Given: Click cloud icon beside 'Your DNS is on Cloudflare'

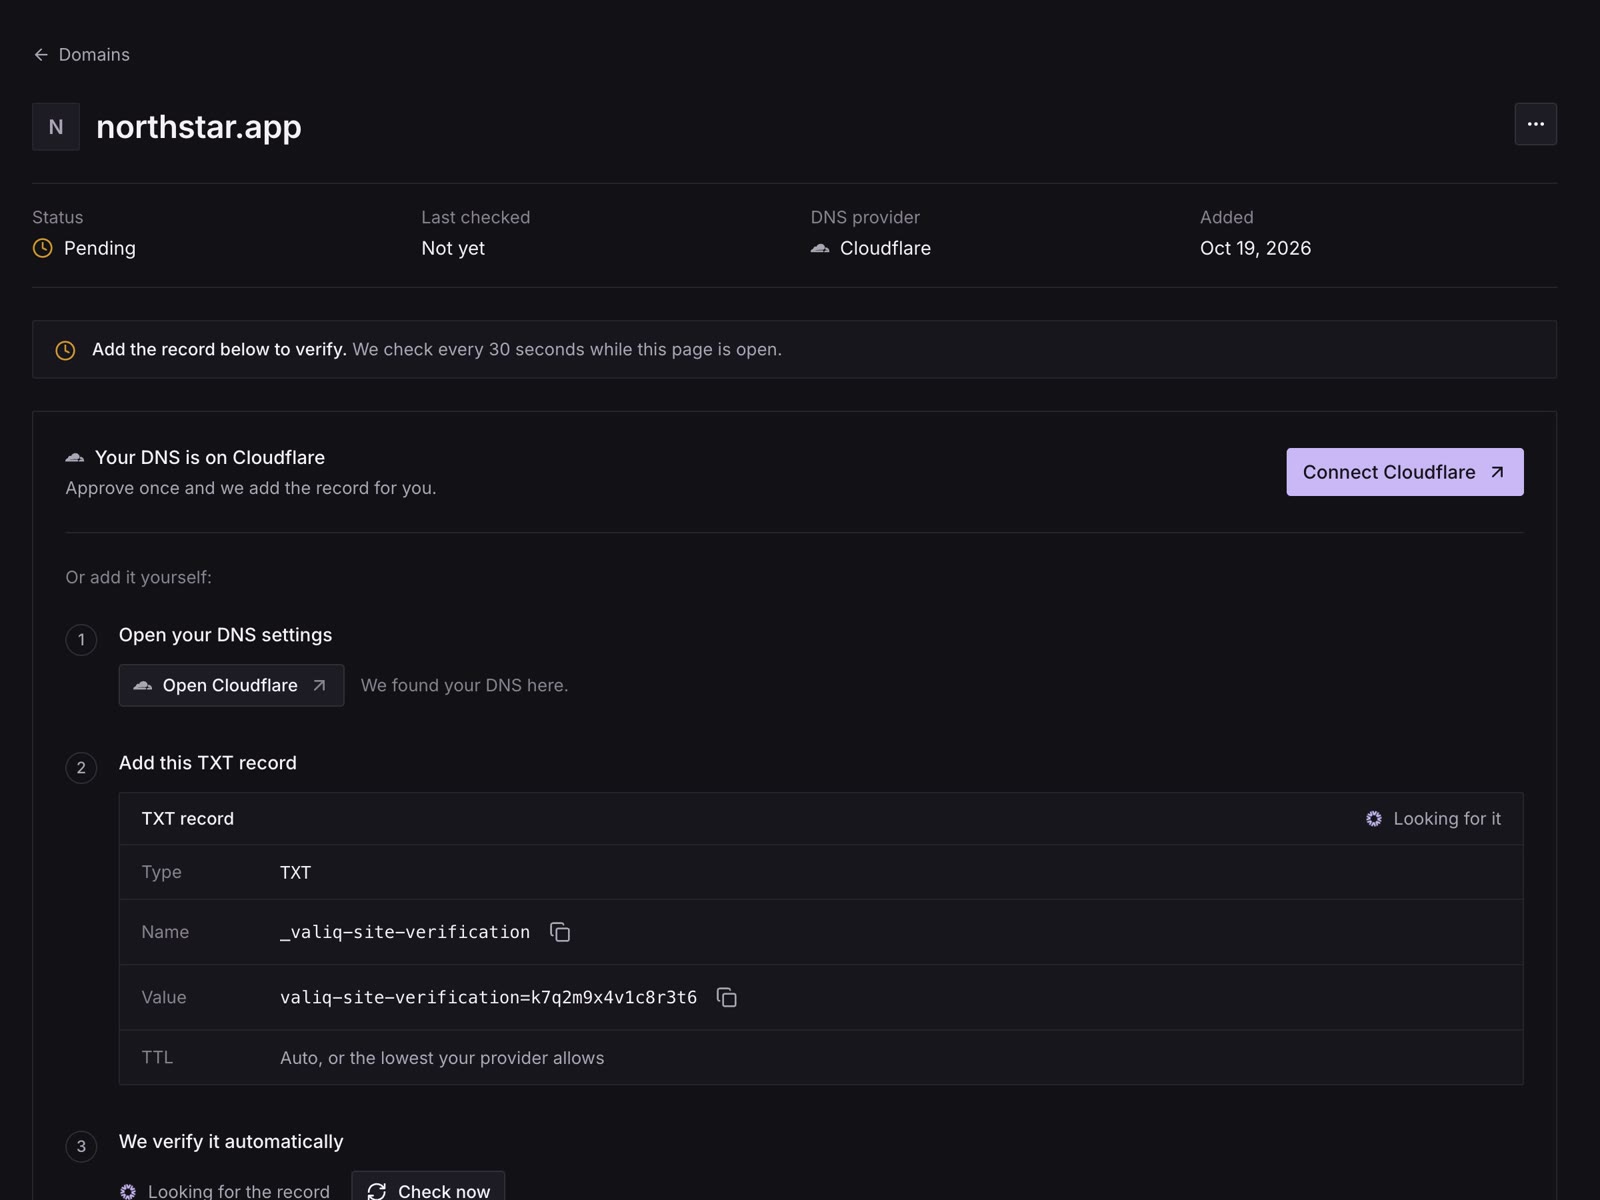Looking at the screenshot, I should 75,457.
